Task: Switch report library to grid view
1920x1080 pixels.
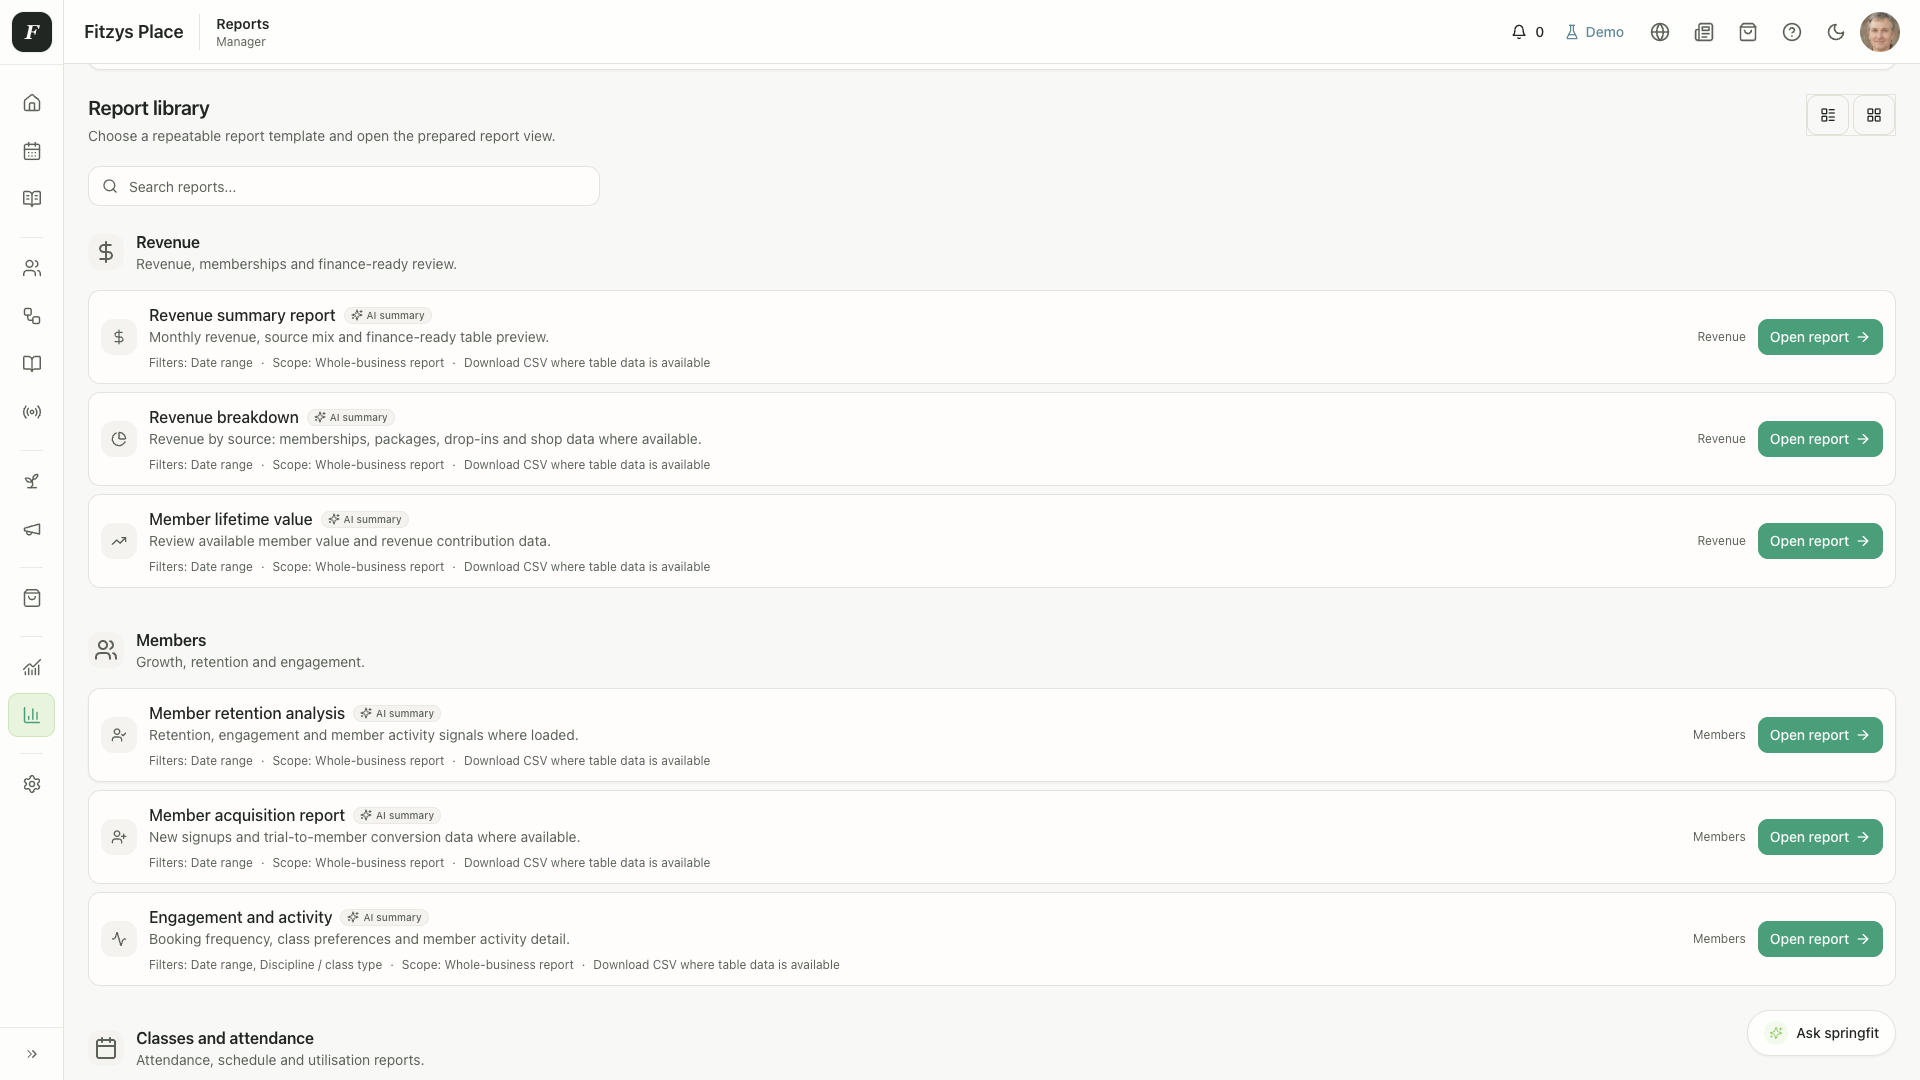Action: (1874, 115)
